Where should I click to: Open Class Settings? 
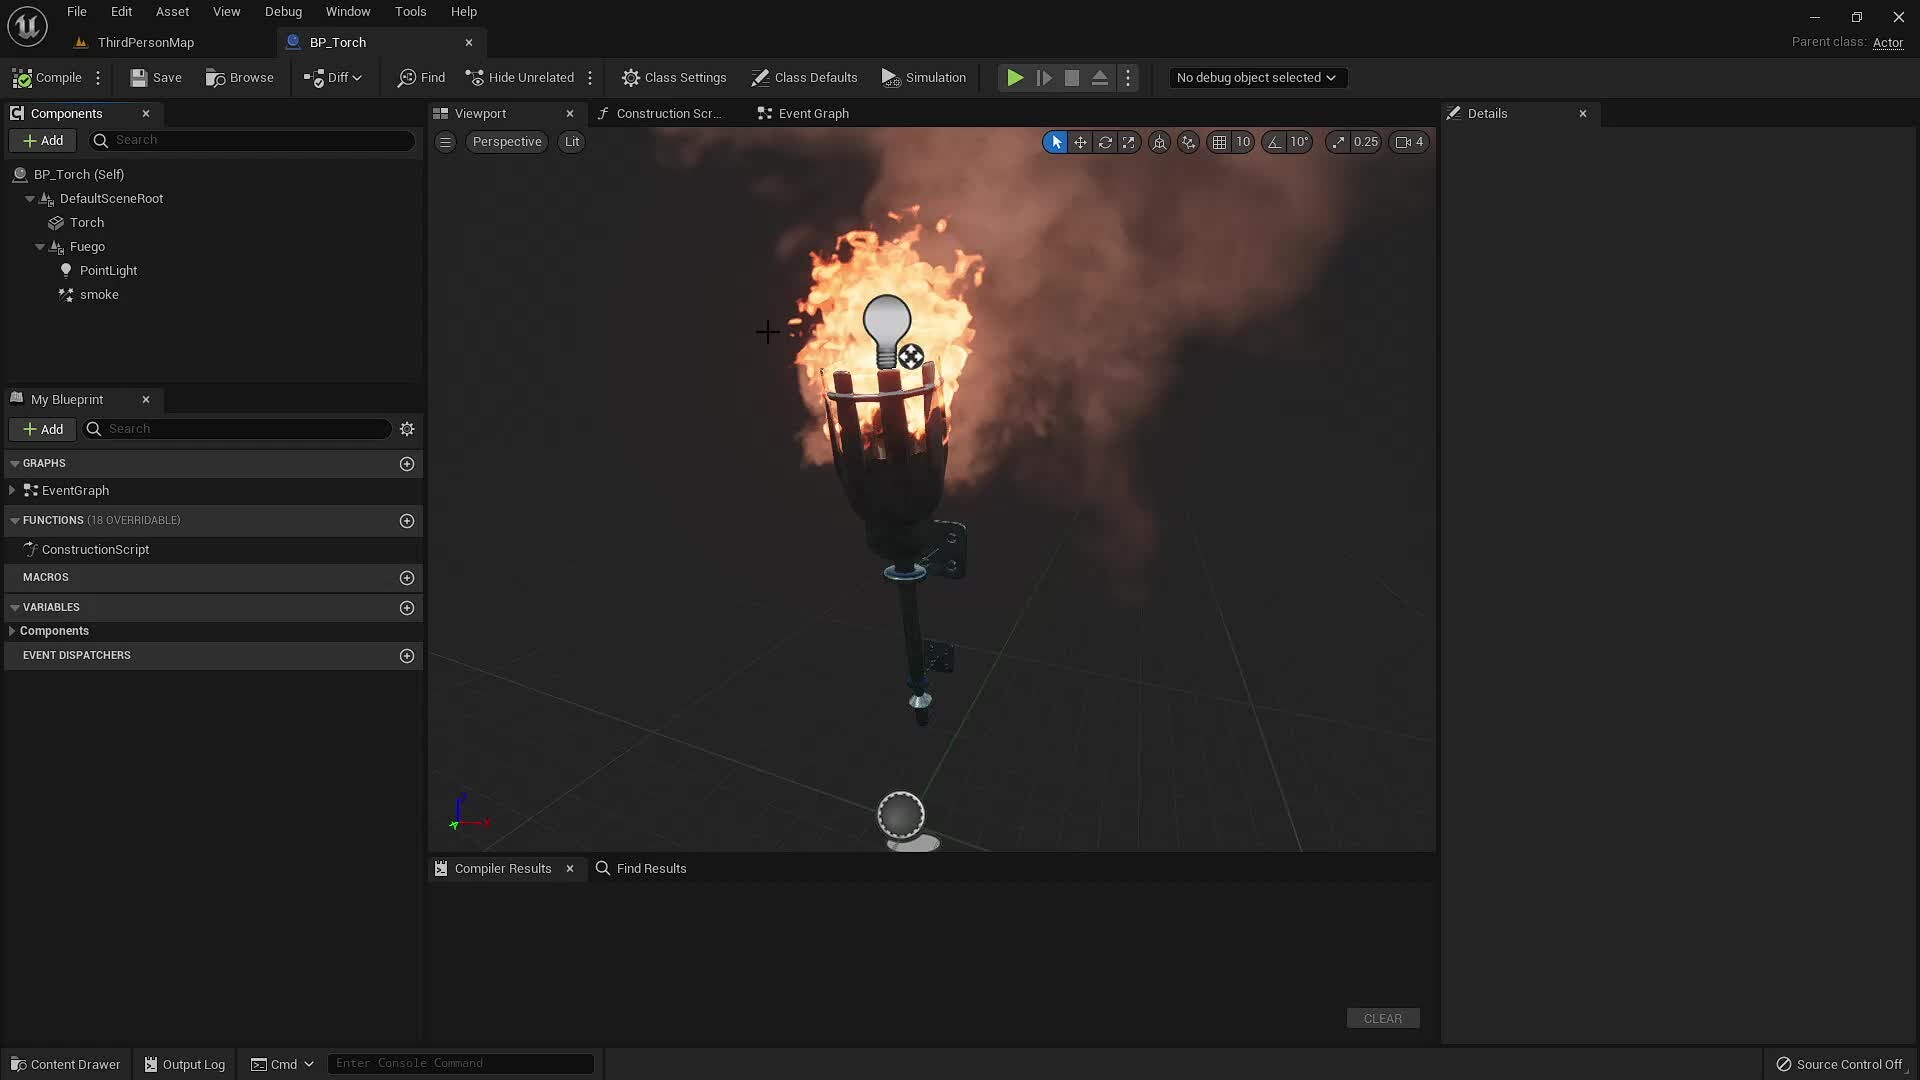[673, 77]
